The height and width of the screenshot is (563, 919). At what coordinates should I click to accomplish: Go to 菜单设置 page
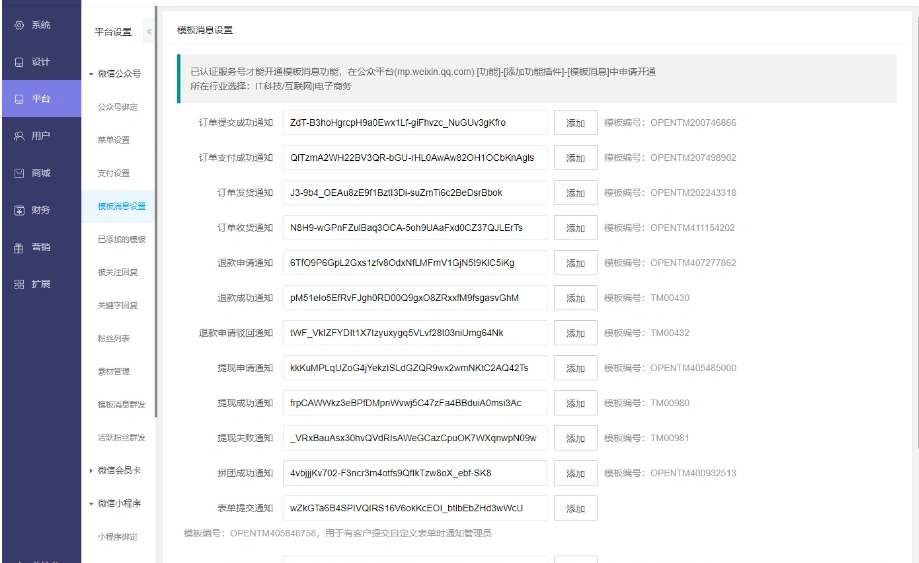(114, 140)
